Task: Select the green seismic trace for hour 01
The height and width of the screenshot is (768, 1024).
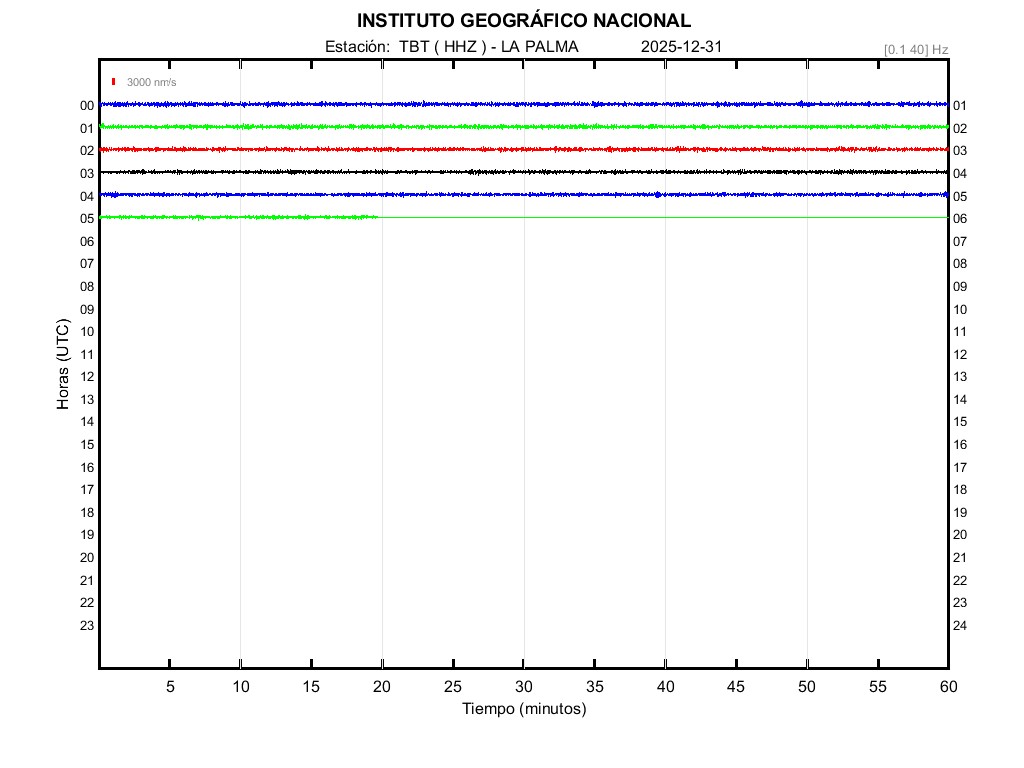Action: click(x=523, y=127)
